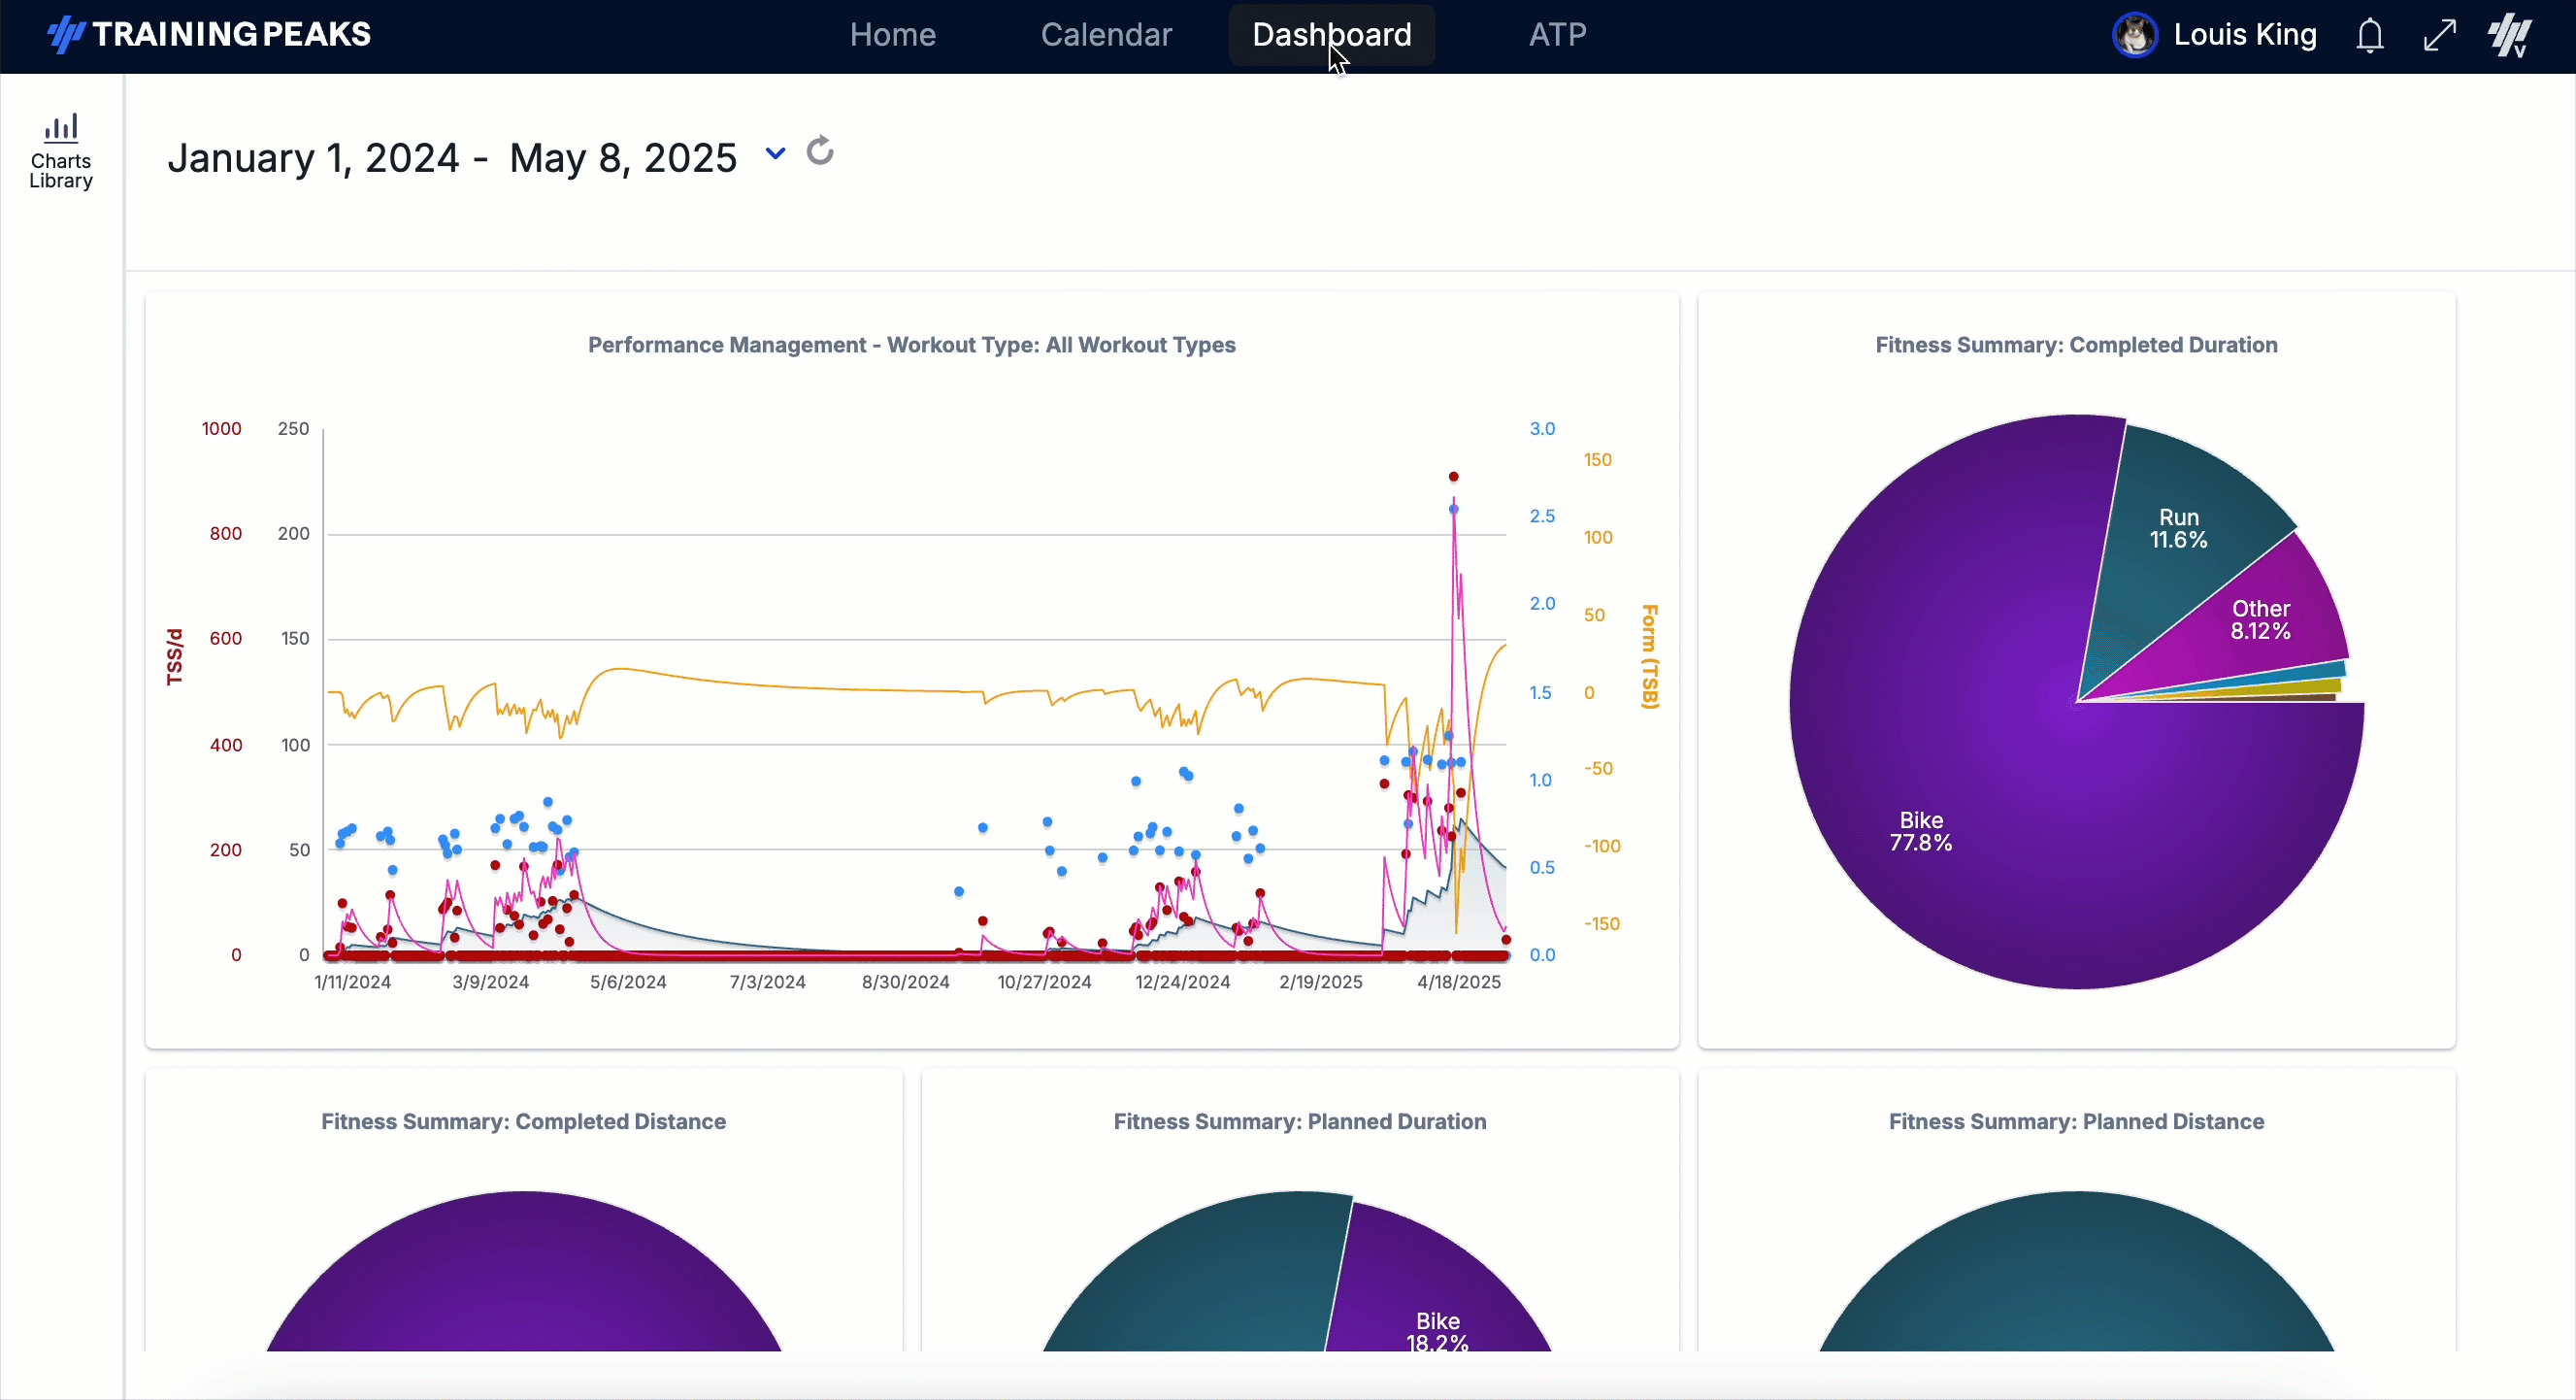The image size is (2576, 1400).
Task: Click the 10/27/2024 x-axis label
Action: (1044, 982)
